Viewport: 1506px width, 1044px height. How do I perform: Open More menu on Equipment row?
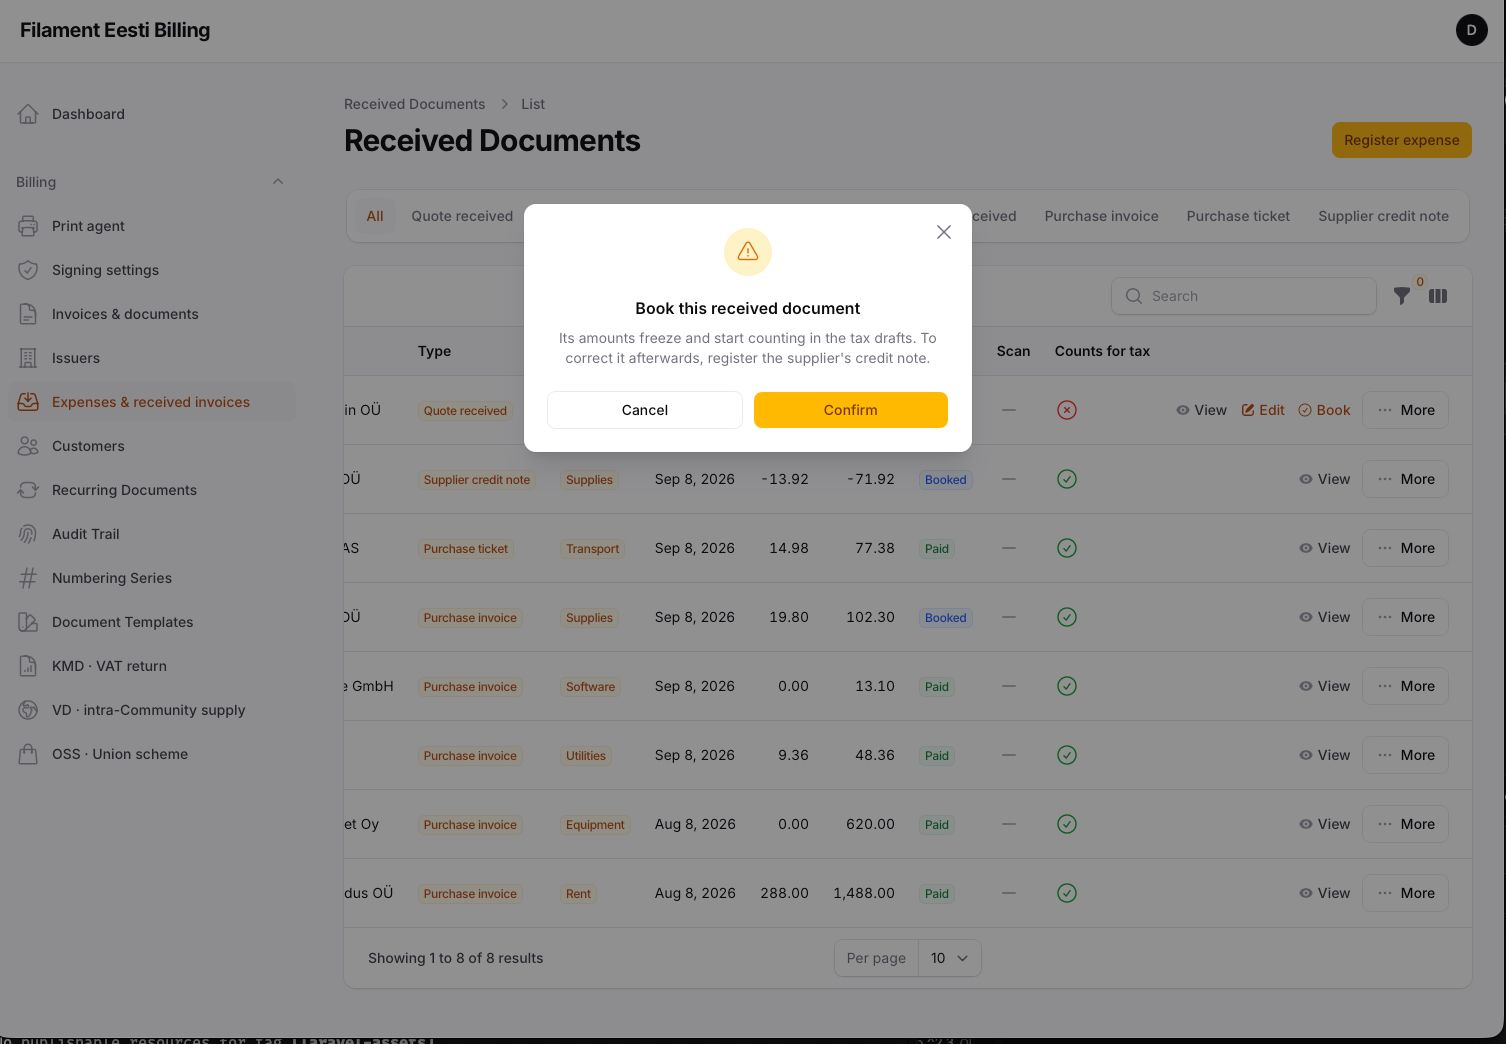[x=1405, y=824]
